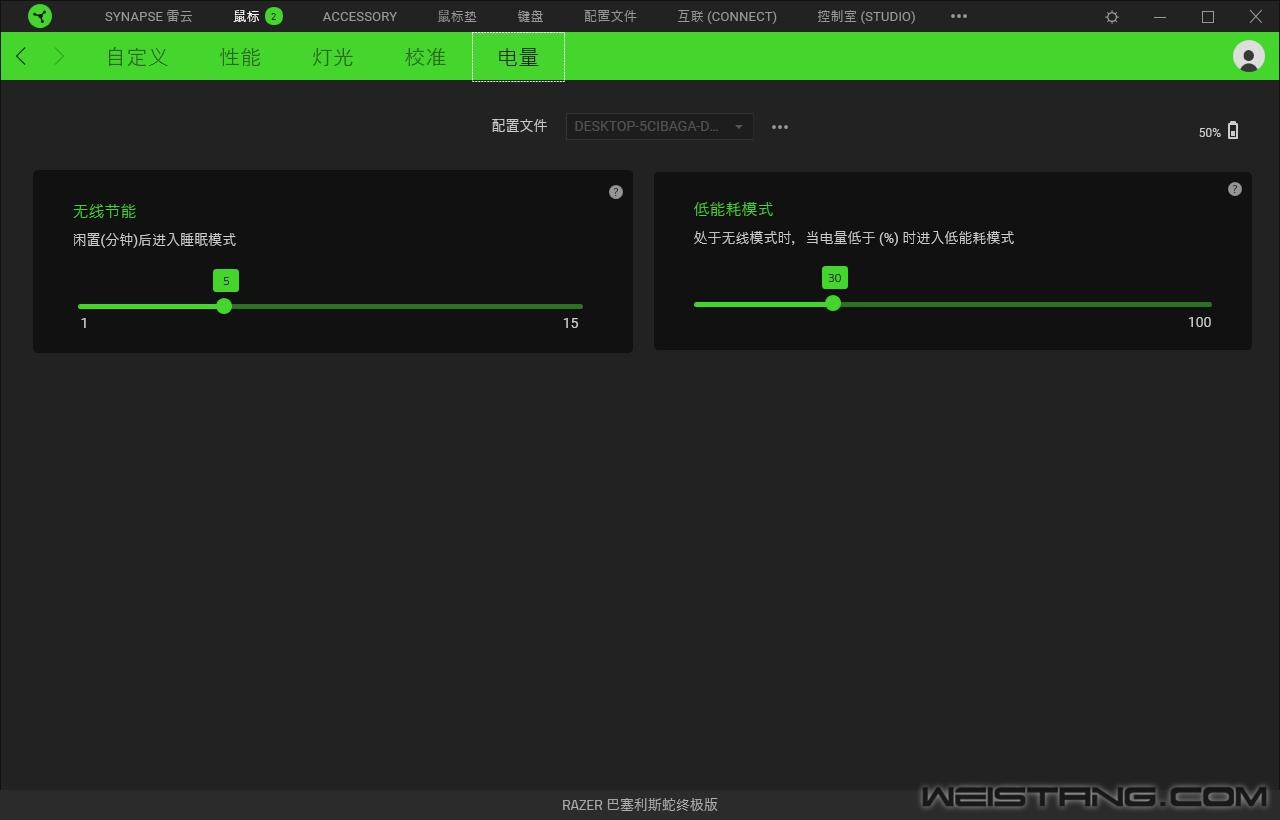
Task: Click the sleep mode idle-minutes slider handle
Action: 224,306
